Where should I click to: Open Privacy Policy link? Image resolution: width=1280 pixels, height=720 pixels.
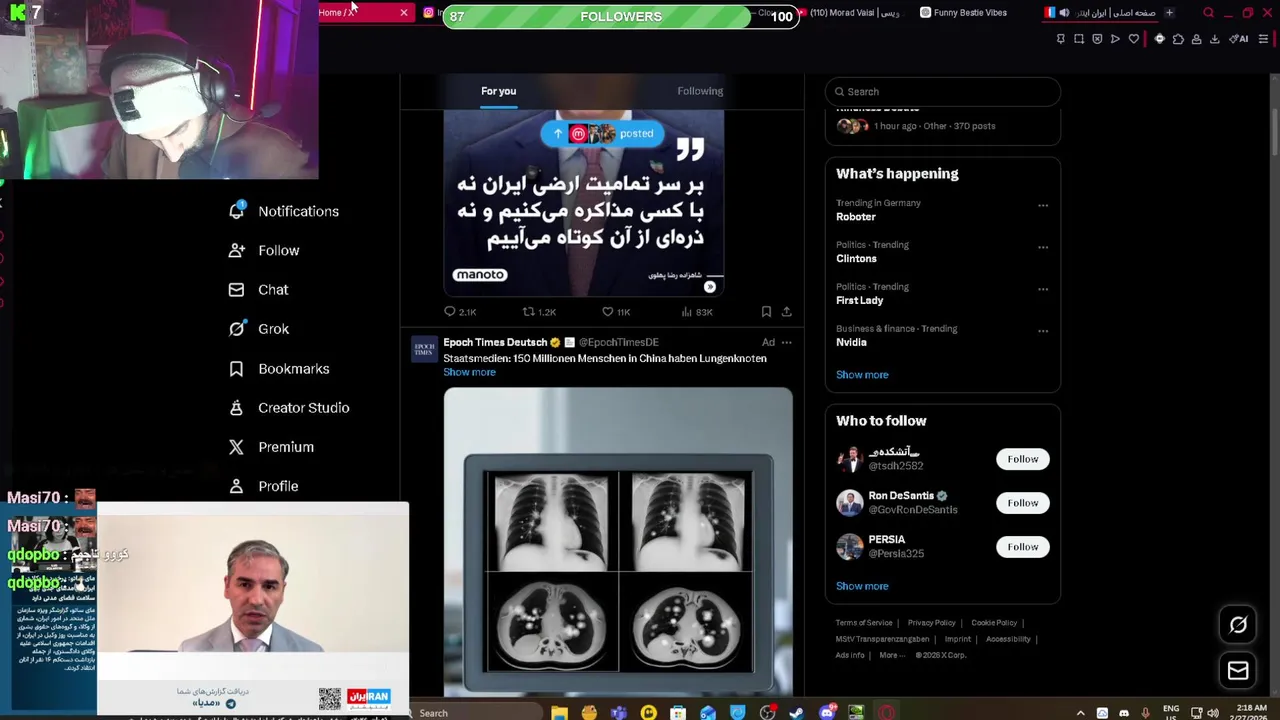click(931, 623)
